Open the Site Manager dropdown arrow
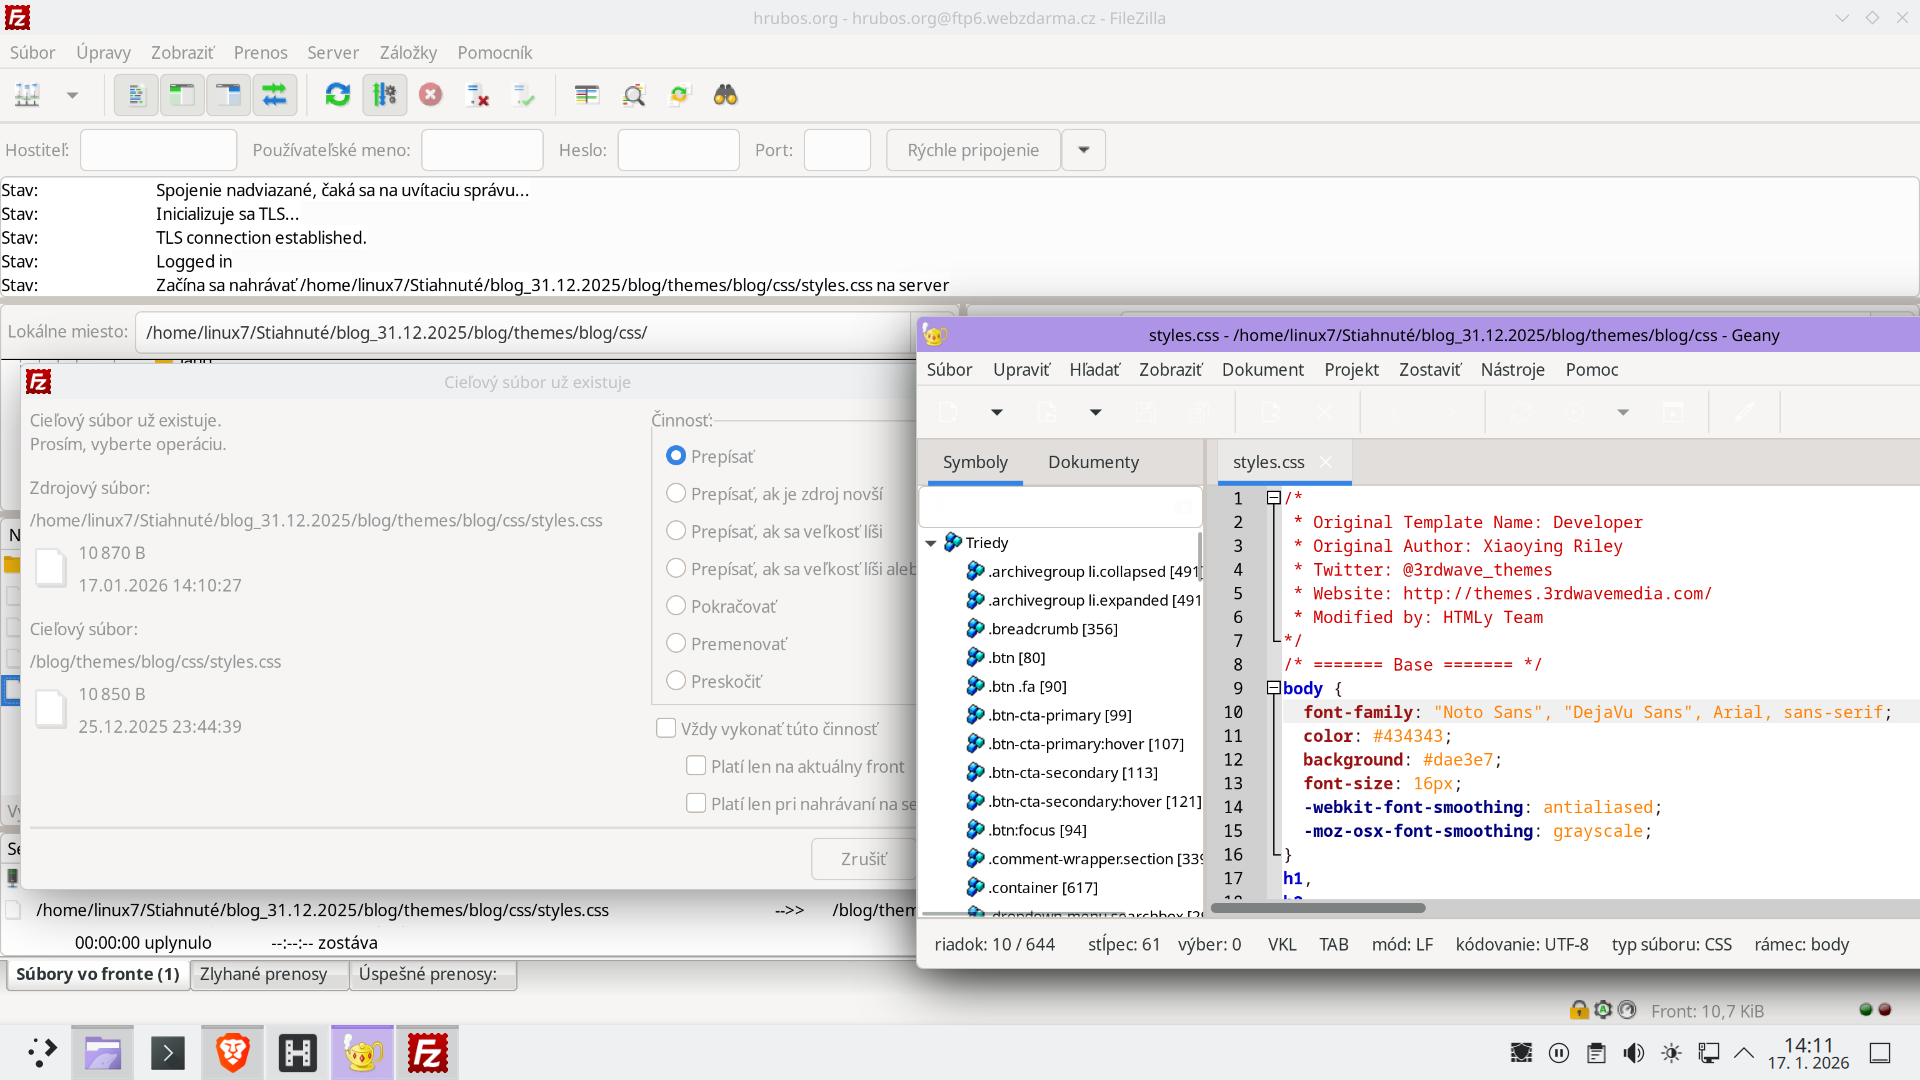The width and height of the screenshot is (1920, 1080). click(x=72, y=95)
